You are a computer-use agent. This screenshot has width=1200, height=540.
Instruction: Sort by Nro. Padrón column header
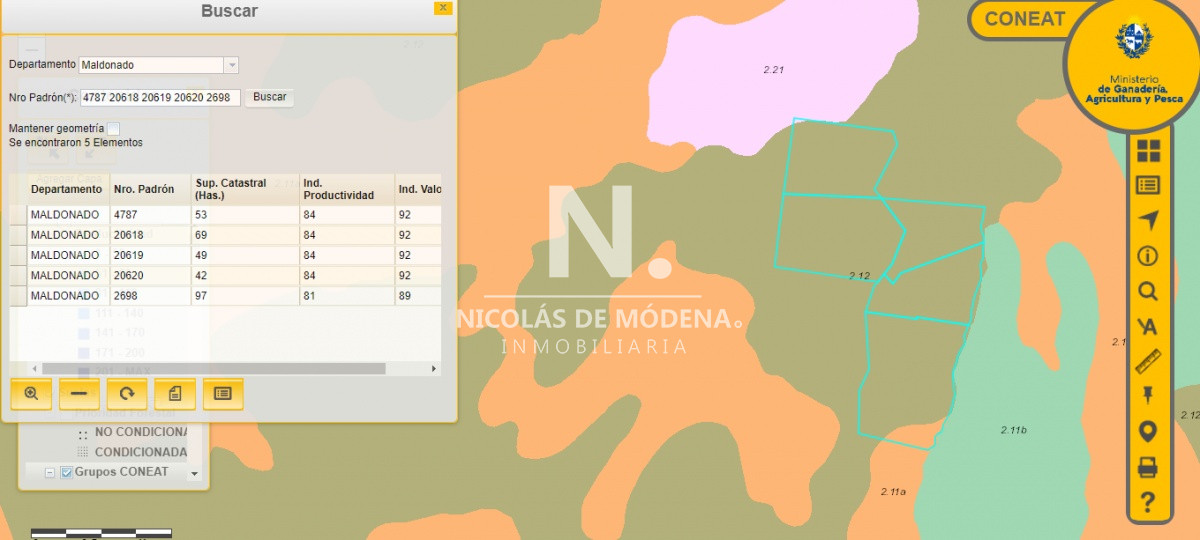coord(150,189)
